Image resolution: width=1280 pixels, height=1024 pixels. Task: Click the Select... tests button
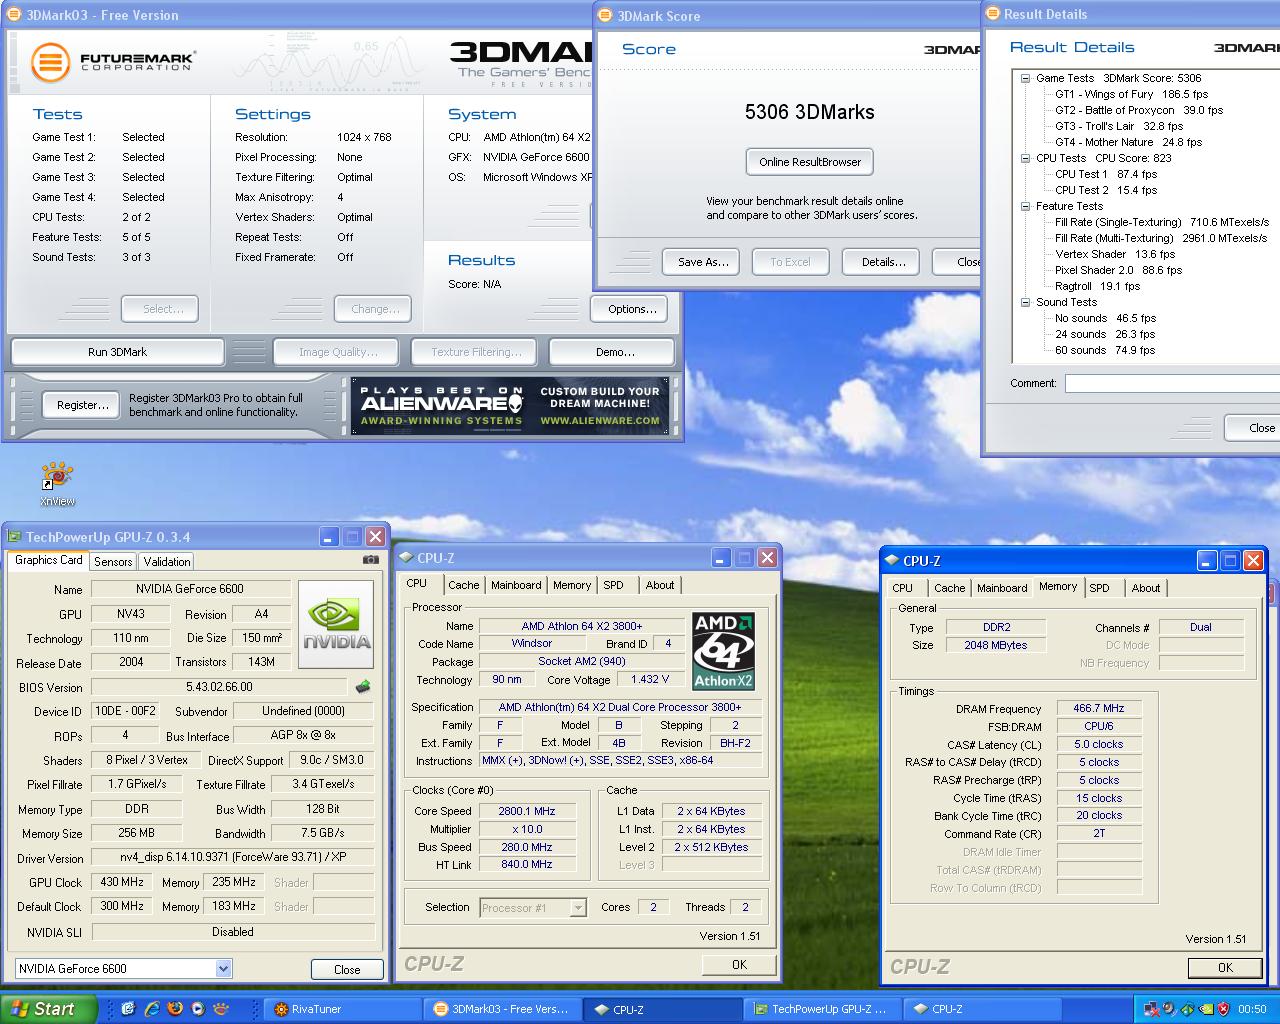click(159, 309)
